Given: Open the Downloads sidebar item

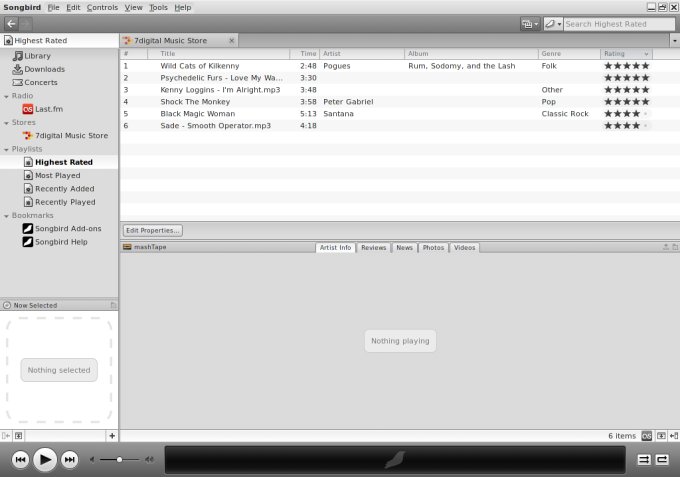Looking at the screenshot, I should pyautogui.click(x=45, y=69).
